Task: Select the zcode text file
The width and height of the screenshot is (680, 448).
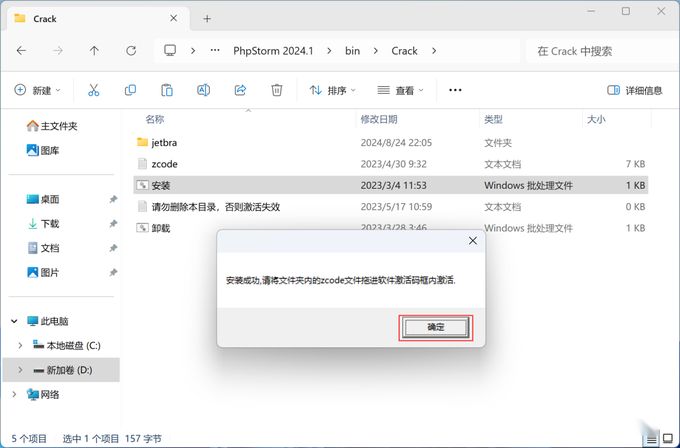Action: (391, 164)
